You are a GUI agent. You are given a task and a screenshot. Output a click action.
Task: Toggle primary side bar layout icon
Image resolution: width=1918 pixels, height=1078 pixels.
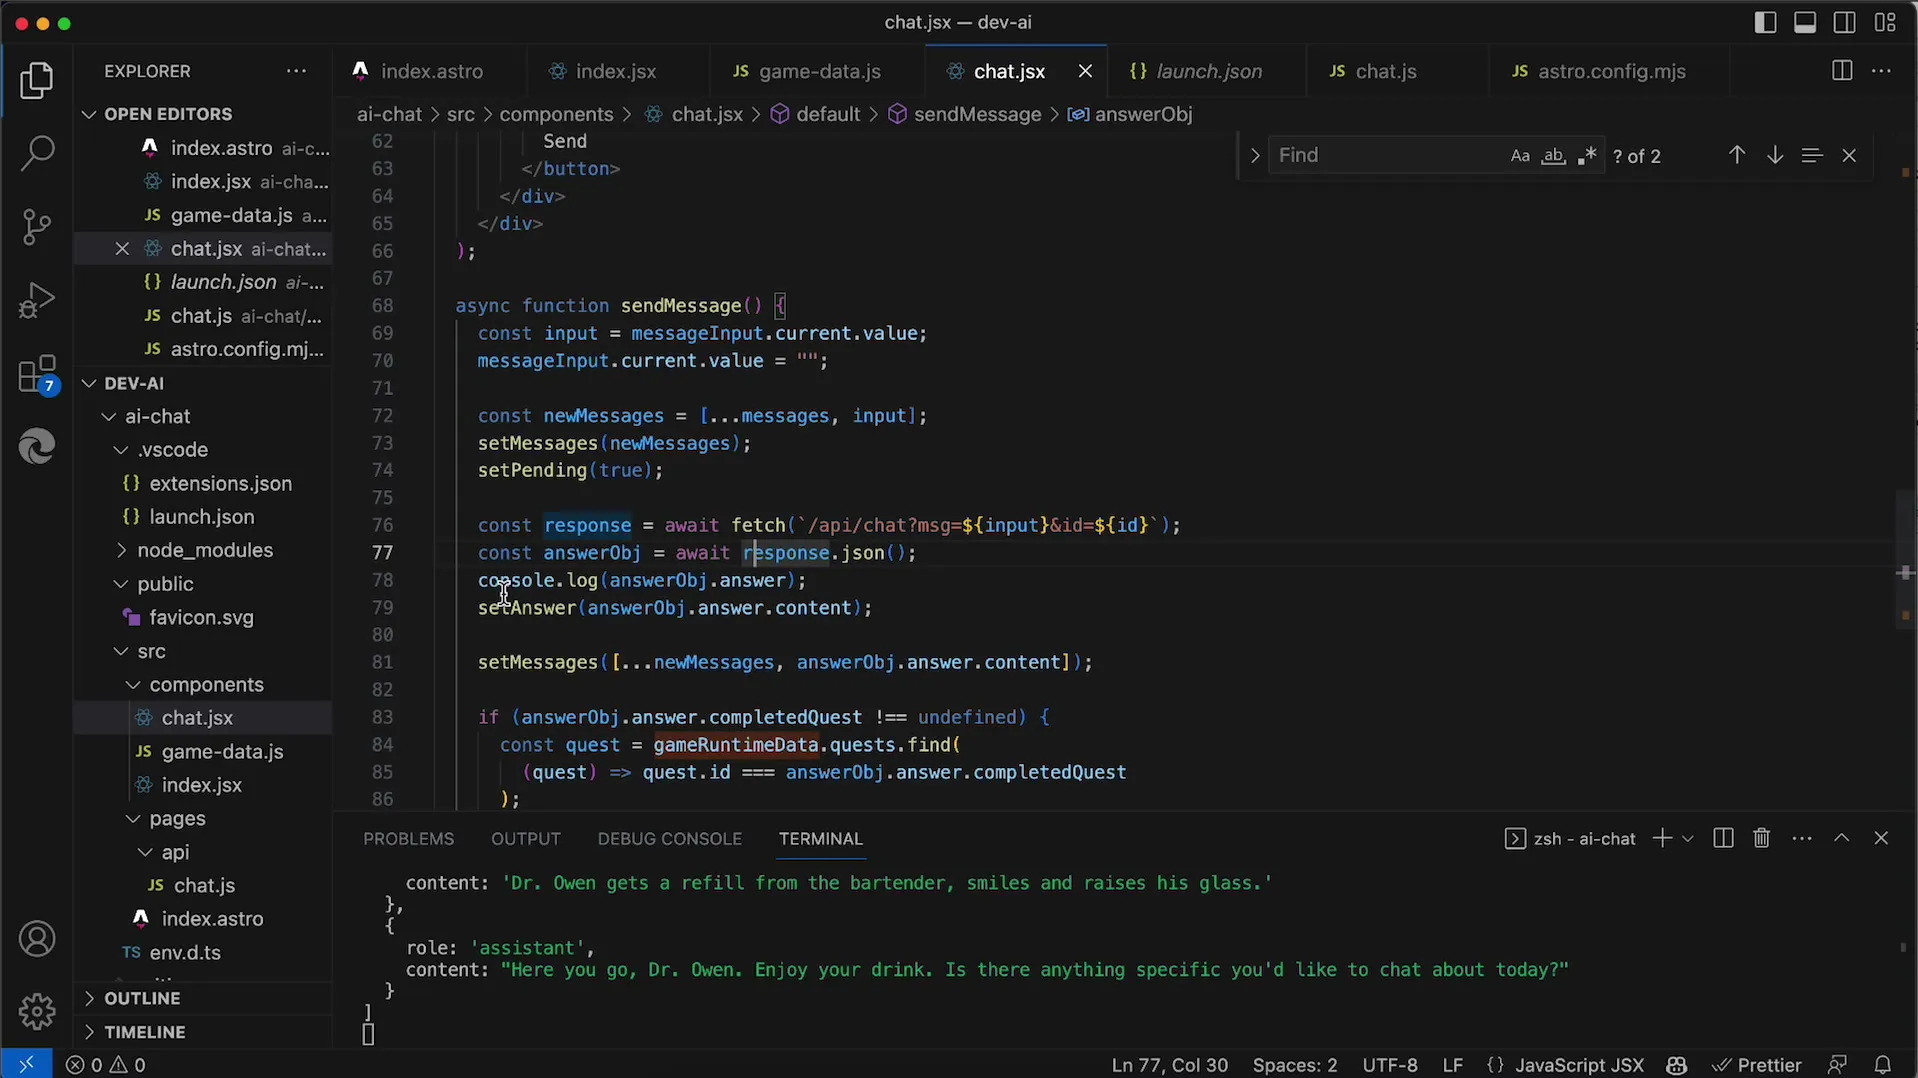click(1766, 22)
